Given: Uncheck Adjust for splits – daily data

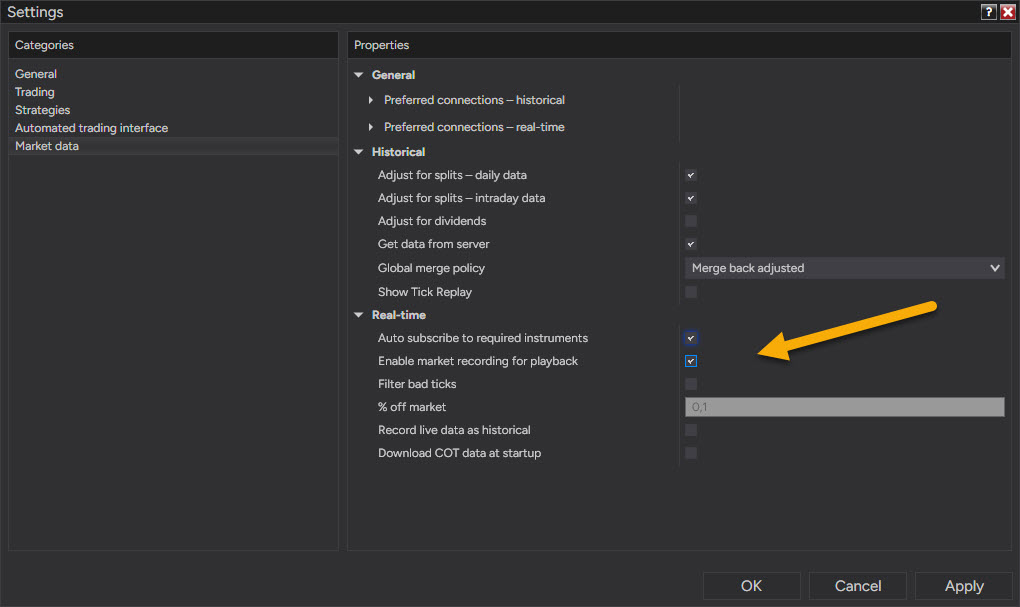Looking at the screenshot, I should (691, 175).
